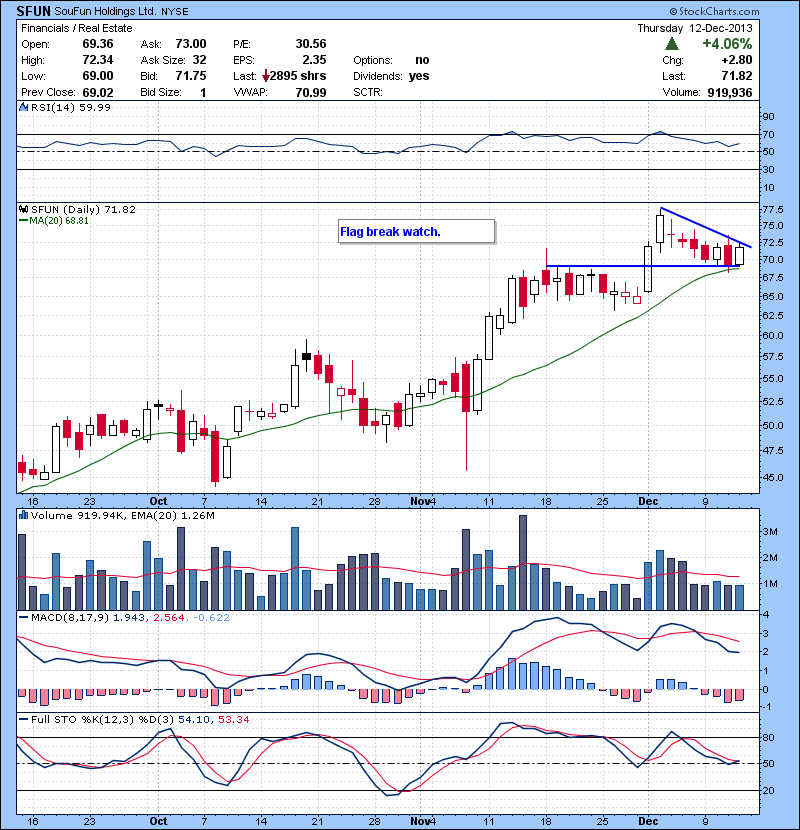Click the RSI indicator icon beside RSI(14)
The image size is (800, 830).
pos(23,107)
